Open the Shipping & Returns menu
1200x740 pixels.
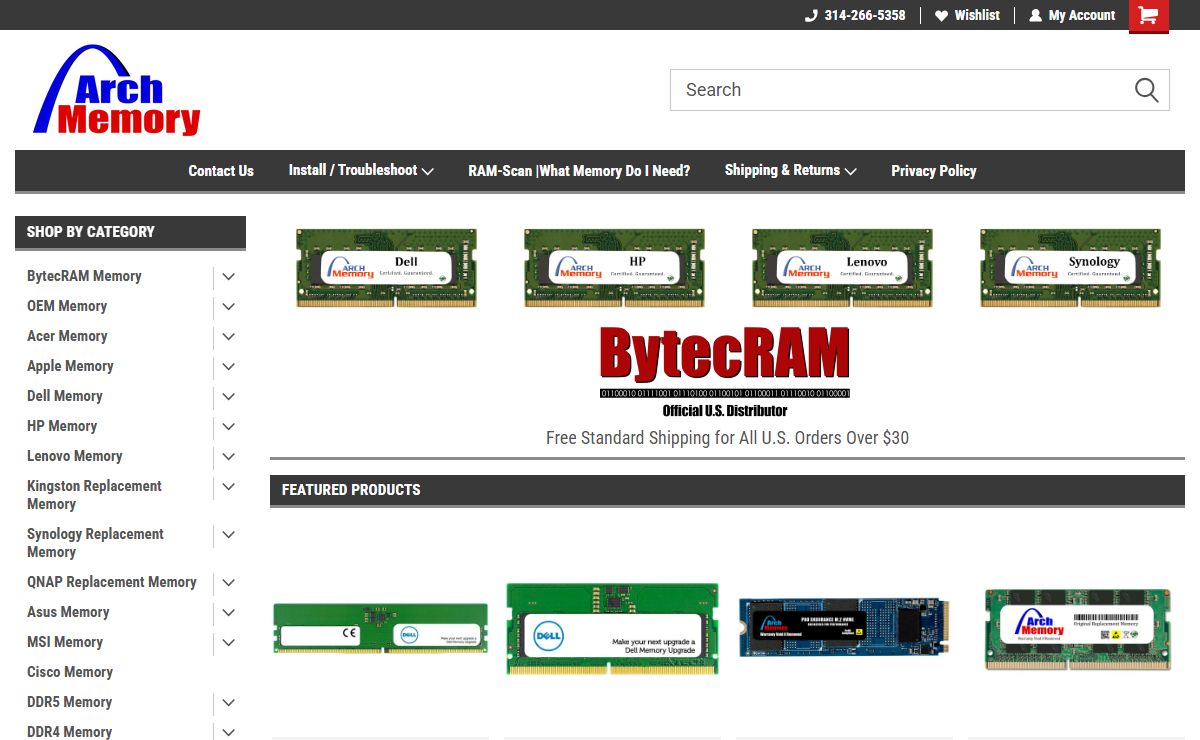click(791, 171)
